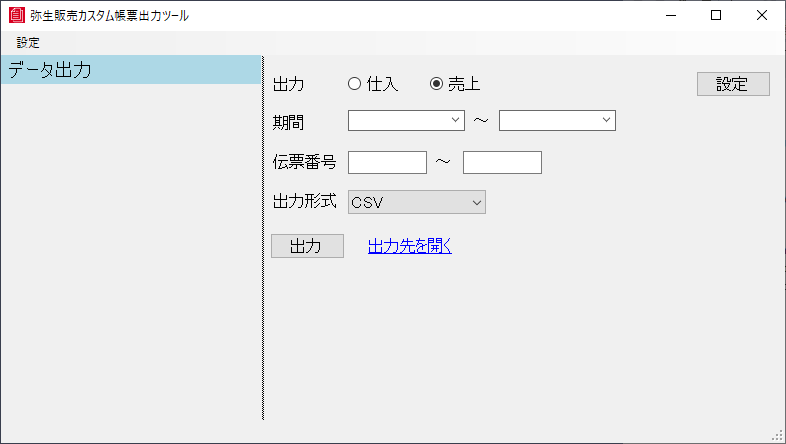
Task: Click the 設定 button at top right
Action: pos(733,84)
